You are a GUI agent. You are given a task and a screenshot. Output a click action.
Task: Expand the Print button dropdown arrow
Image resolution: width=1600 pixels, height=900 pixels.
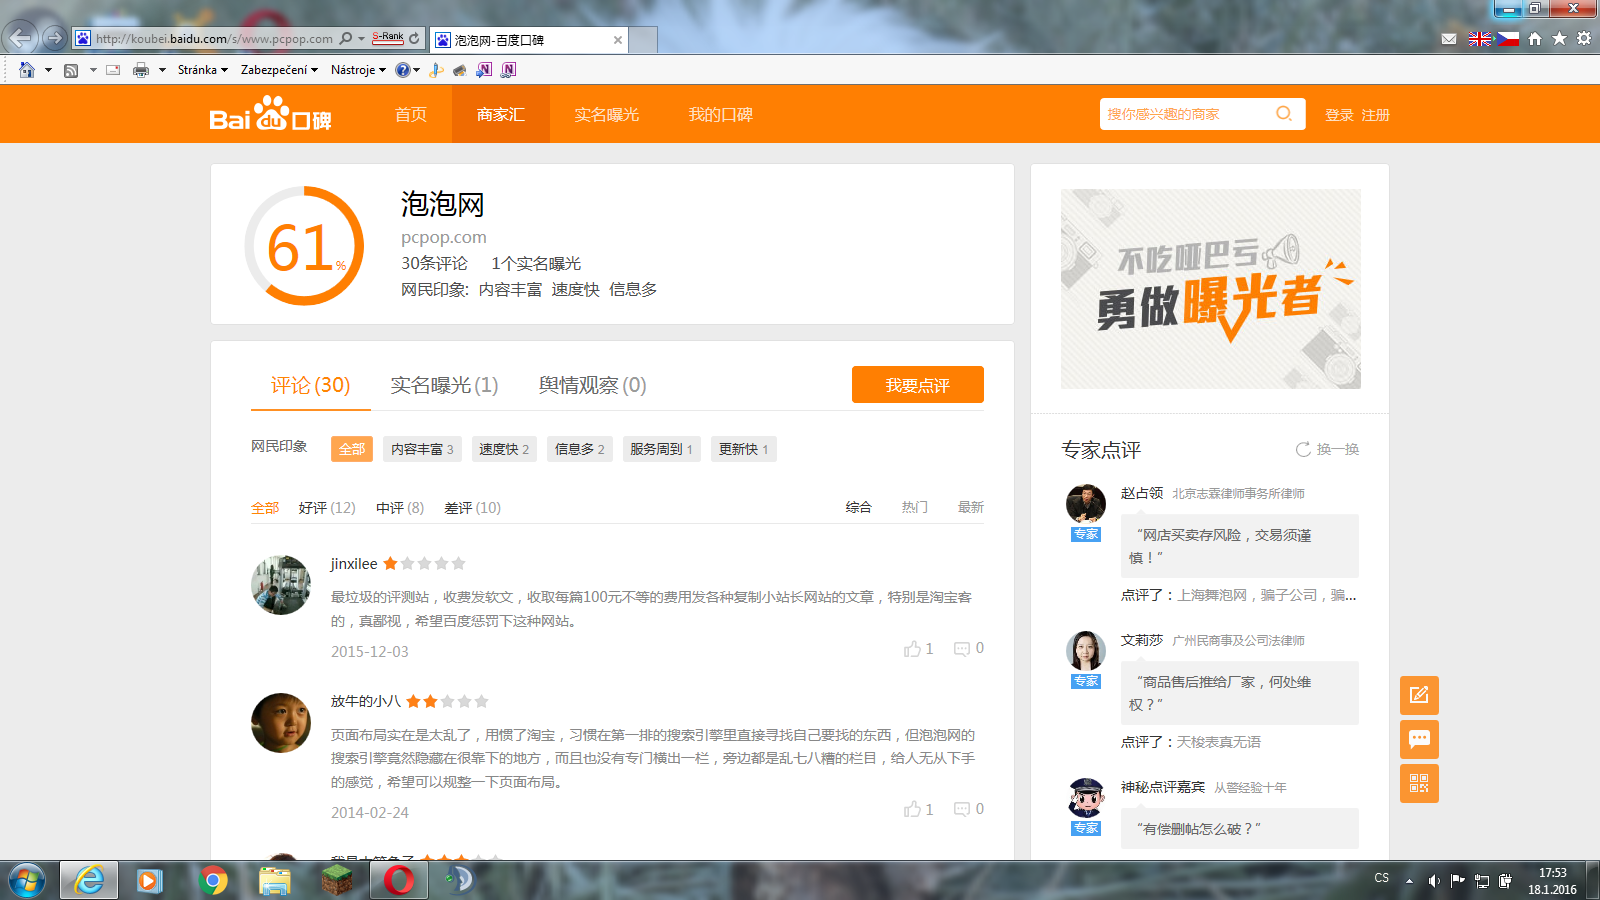tap(162, 70)
